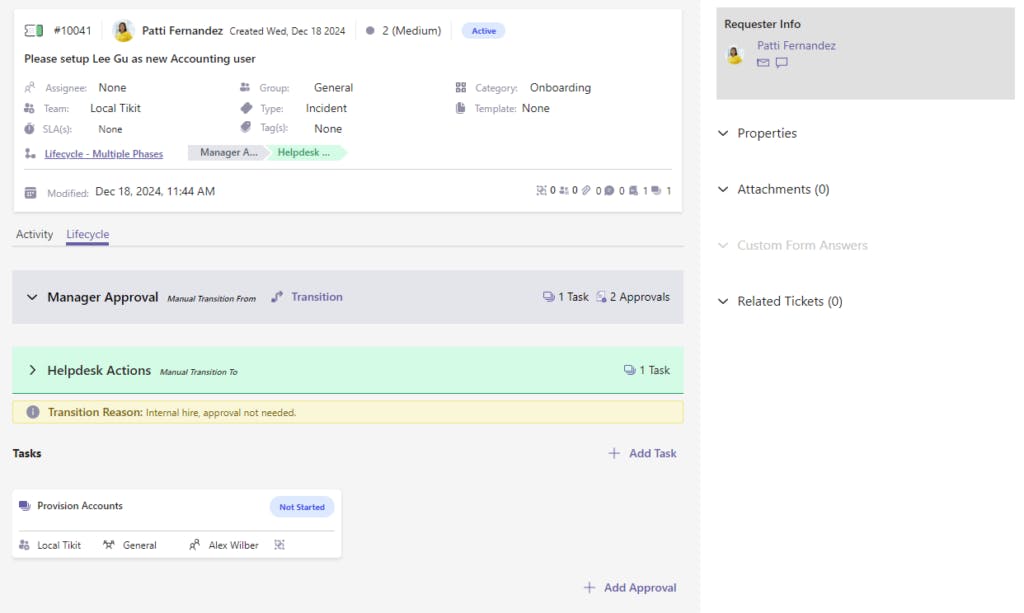The width and height of the screenshot is (1024, 613).
Task: Click the SLA(s) clock icon
Action: (29, 129)
